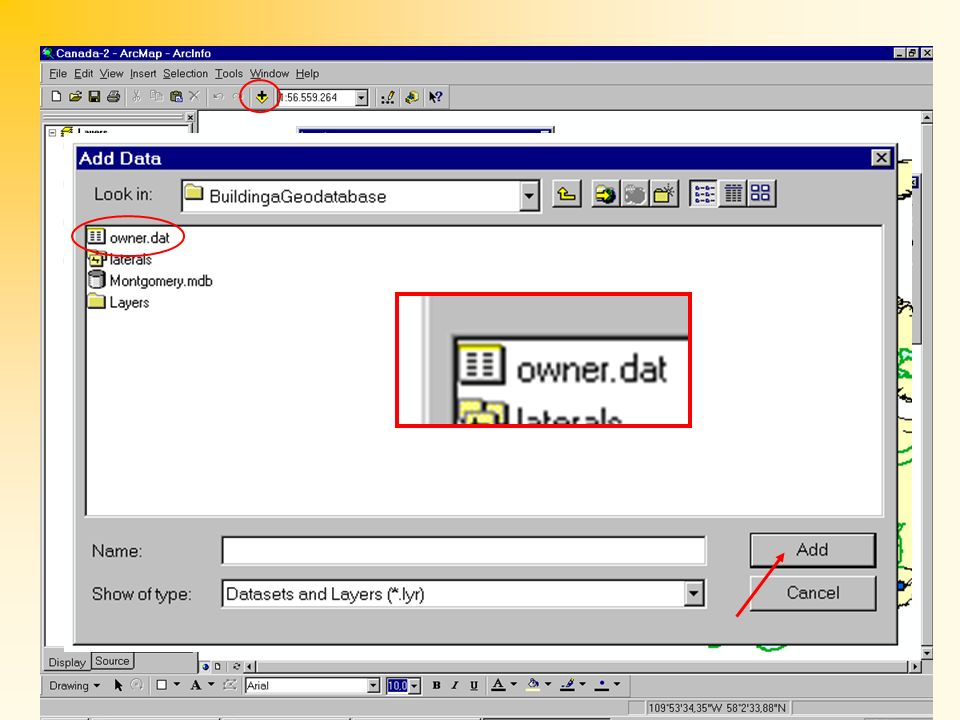
Task: Toggle Underline text formatting
Action: pos(473,685)
